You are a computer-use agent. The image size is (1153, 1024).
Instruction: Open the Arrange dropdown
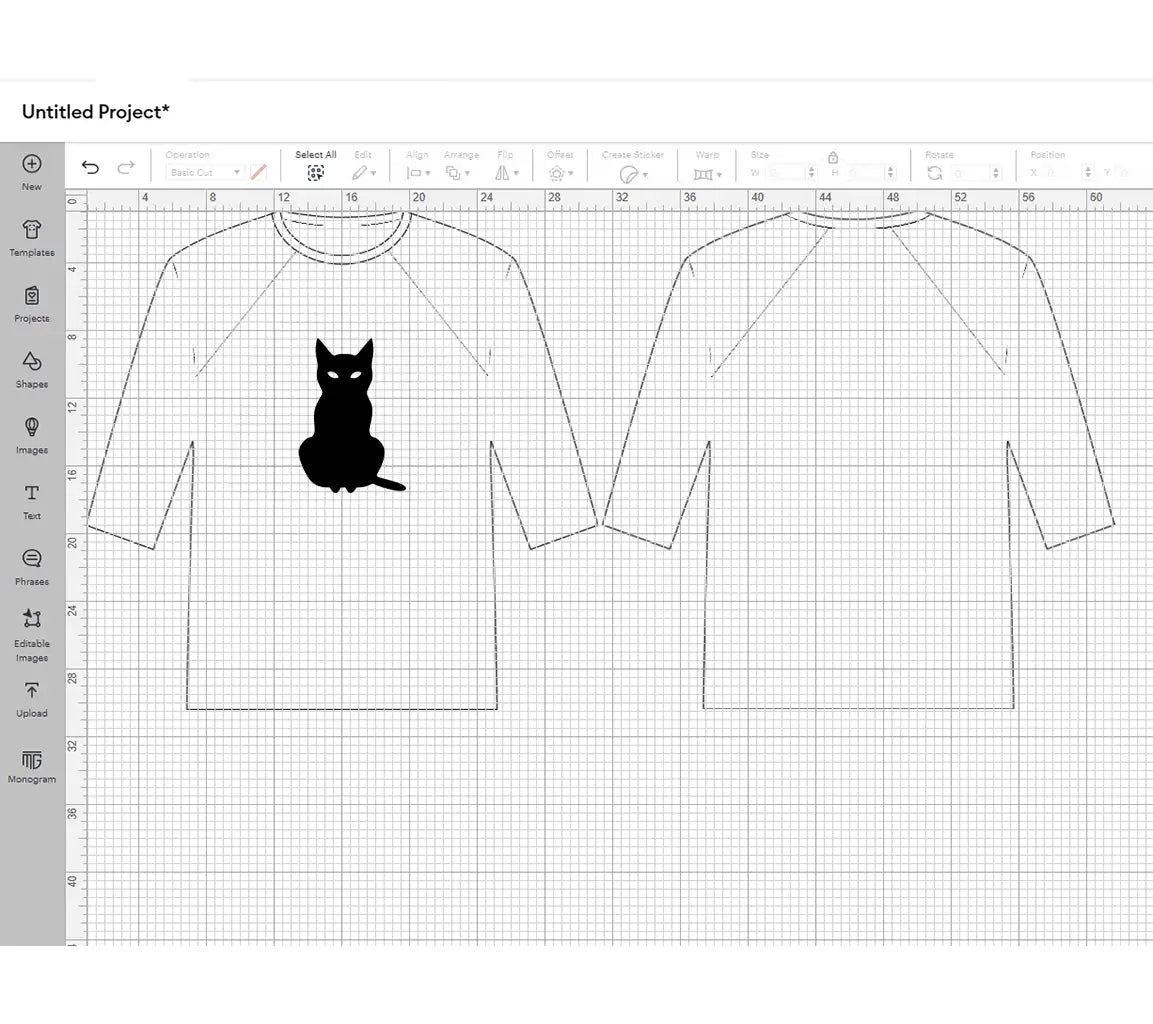pyautogui.click(x=457, y=173)
